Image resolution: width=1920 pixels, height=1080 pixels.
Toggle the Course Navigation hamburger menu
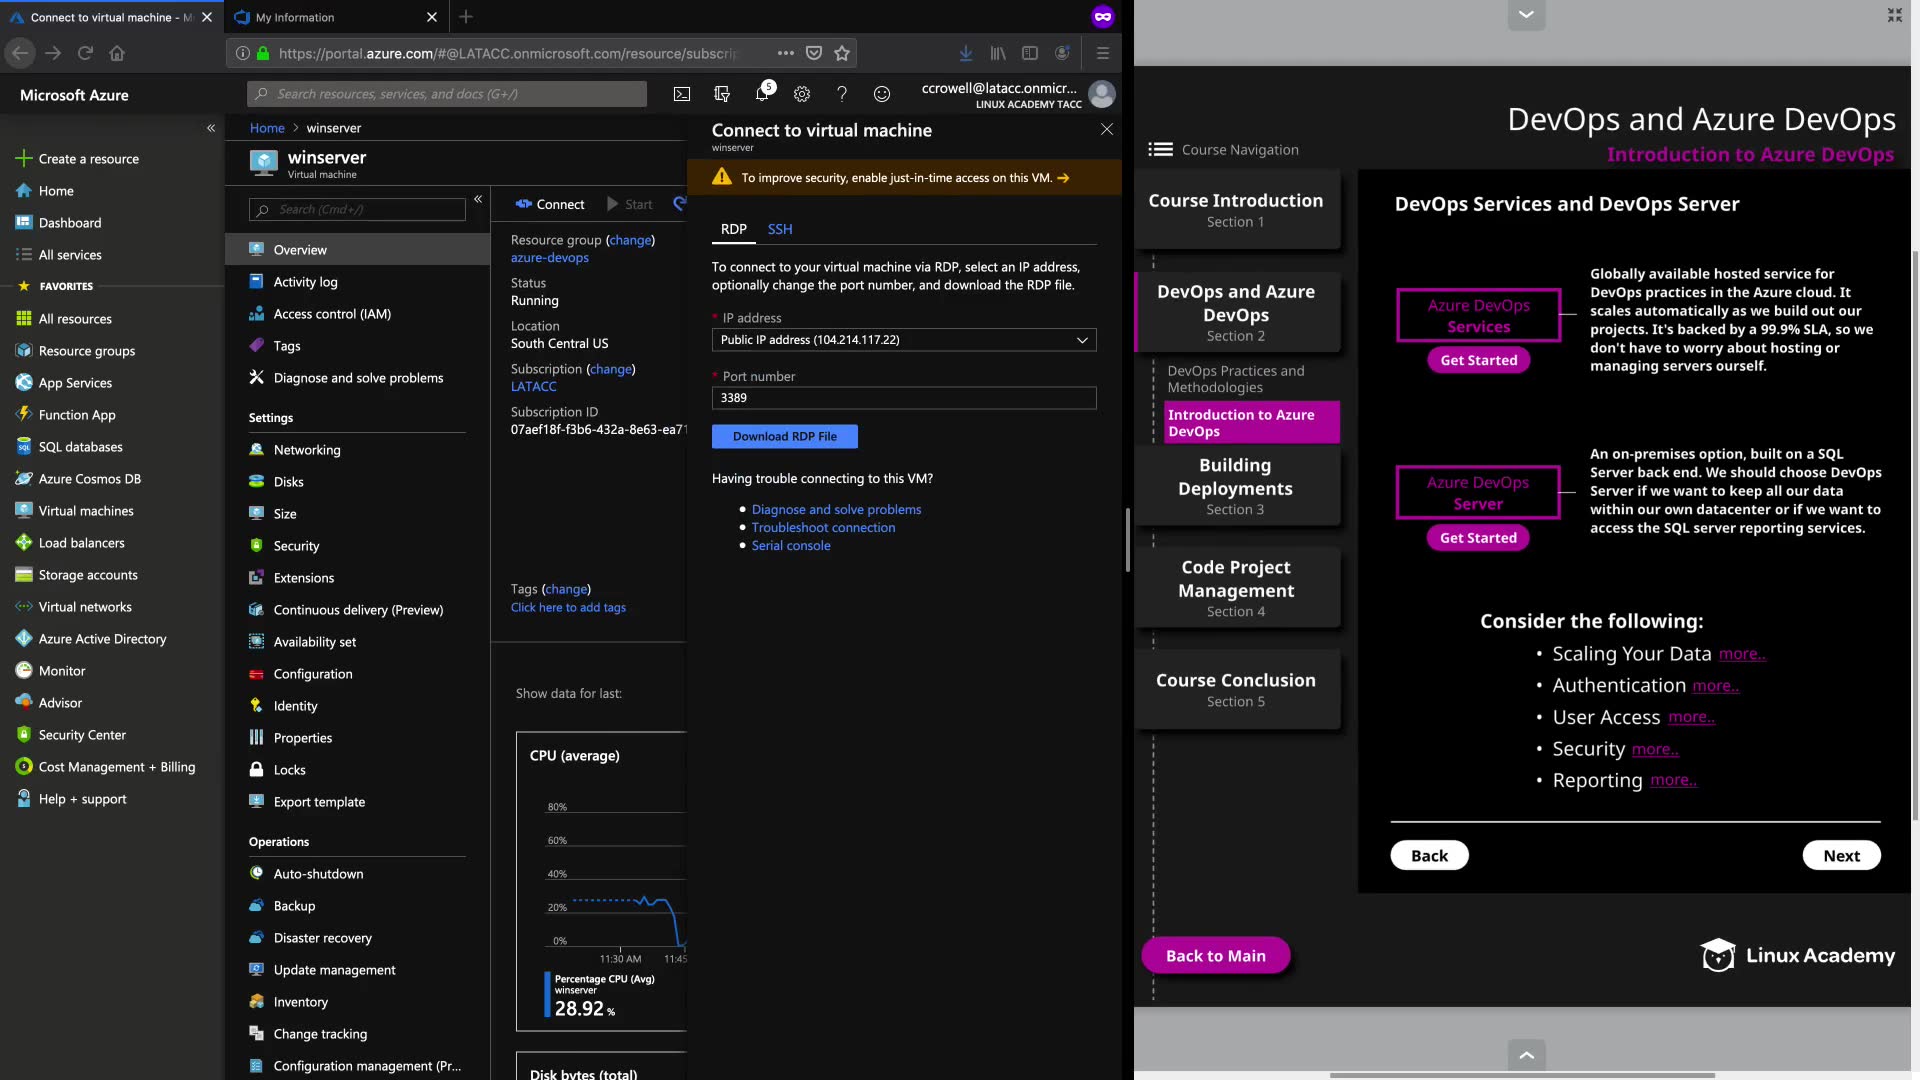point(1160,149)
